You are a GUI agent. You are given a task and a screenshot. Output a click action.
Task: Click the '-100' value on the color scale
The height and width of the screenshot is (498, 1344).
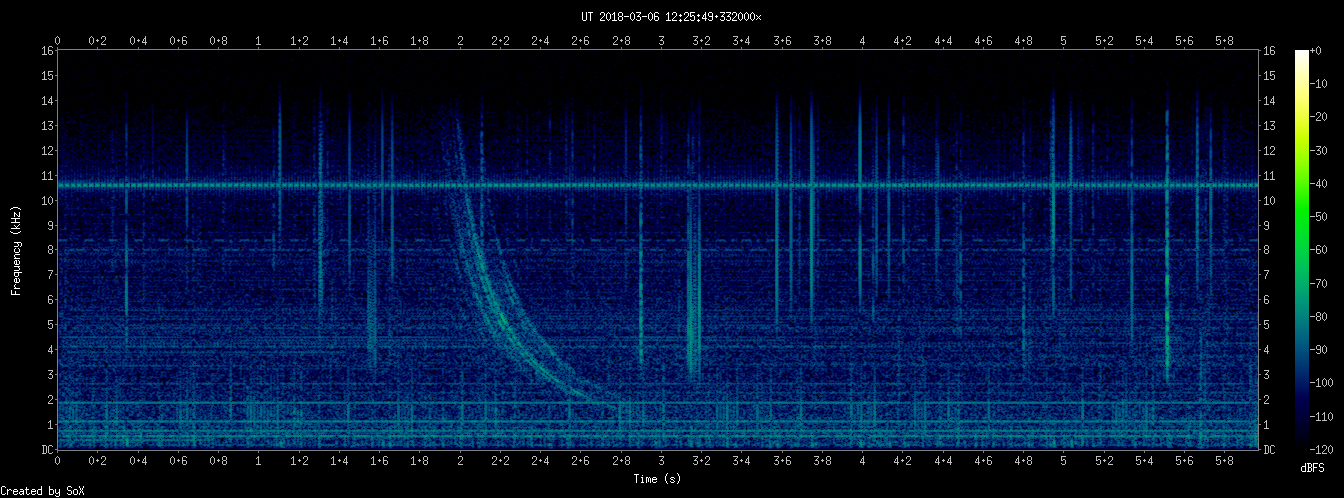[1324, 383]
